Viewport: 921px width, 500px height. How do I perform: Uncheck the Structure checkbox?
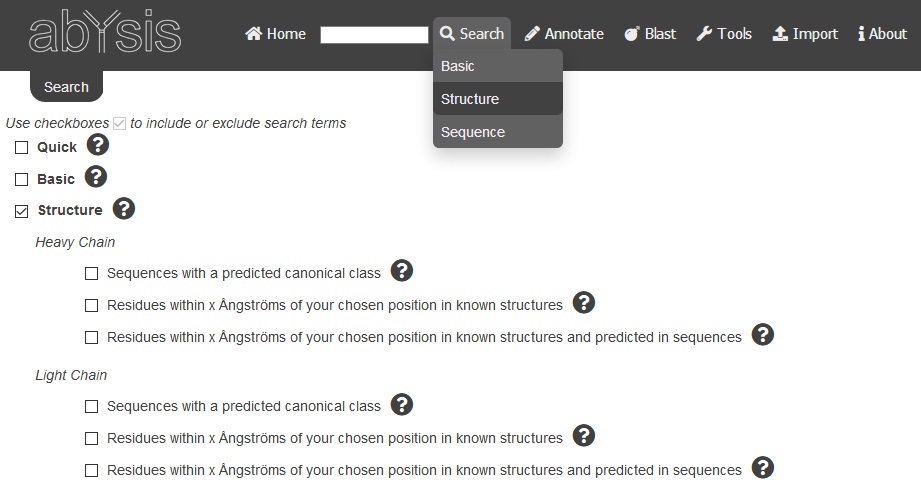(x=22, y=211)
